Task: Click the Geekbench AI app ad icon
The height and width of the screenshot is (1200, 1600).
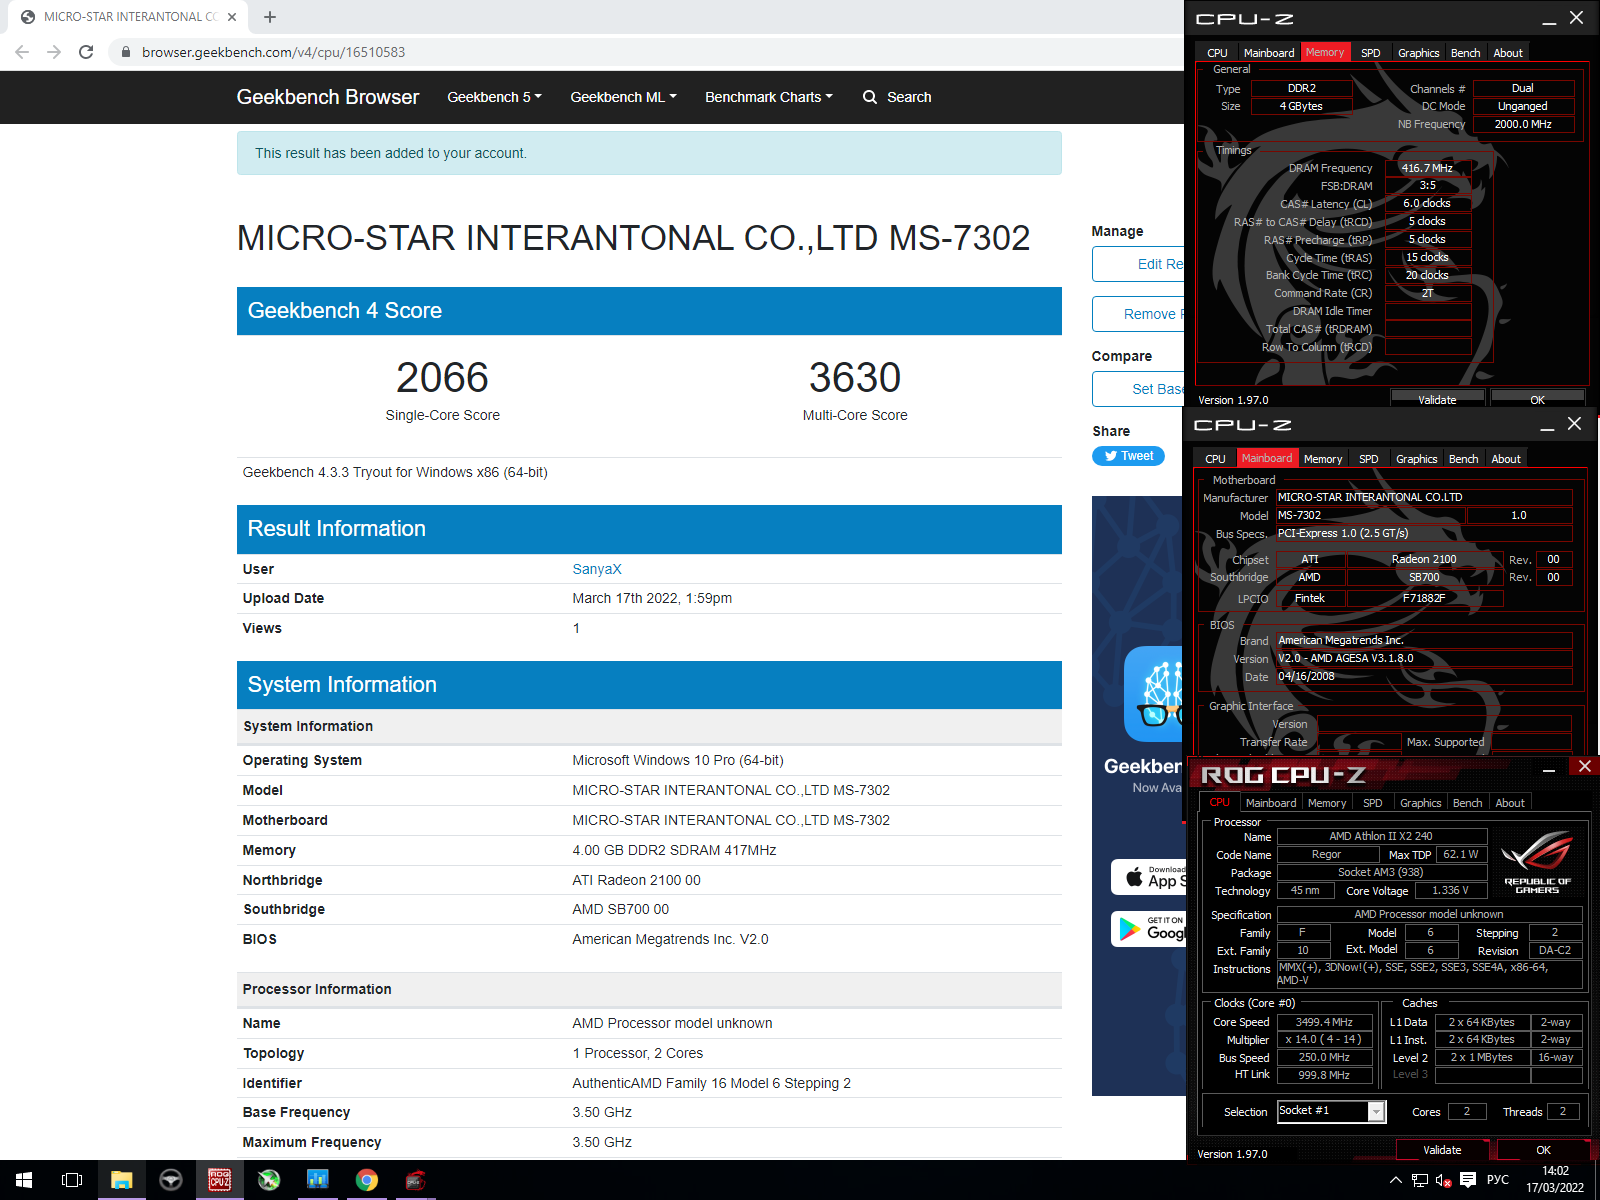Action: point(1155,693)
